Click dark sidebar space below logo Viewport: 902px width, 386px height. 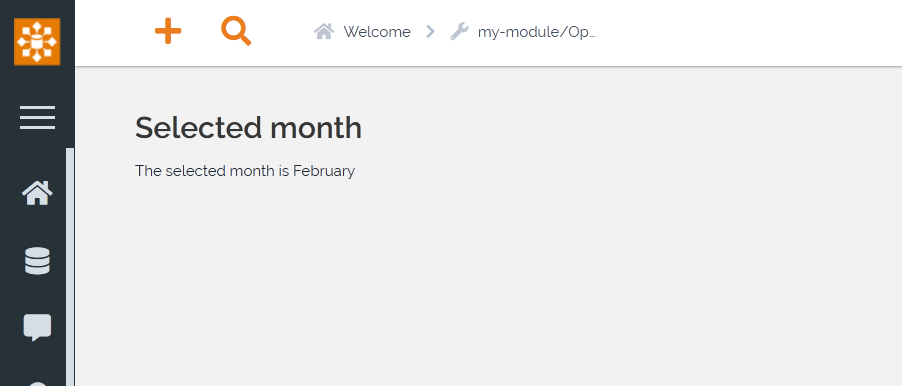[x=37, y=85]
